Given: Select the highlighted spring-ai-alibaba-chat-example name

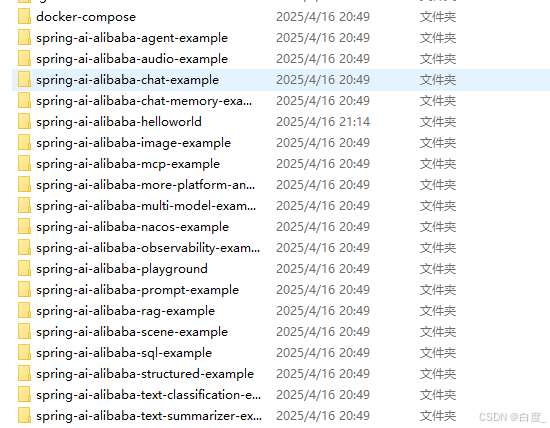Looking at the screenshot, I should click(127, 80).
